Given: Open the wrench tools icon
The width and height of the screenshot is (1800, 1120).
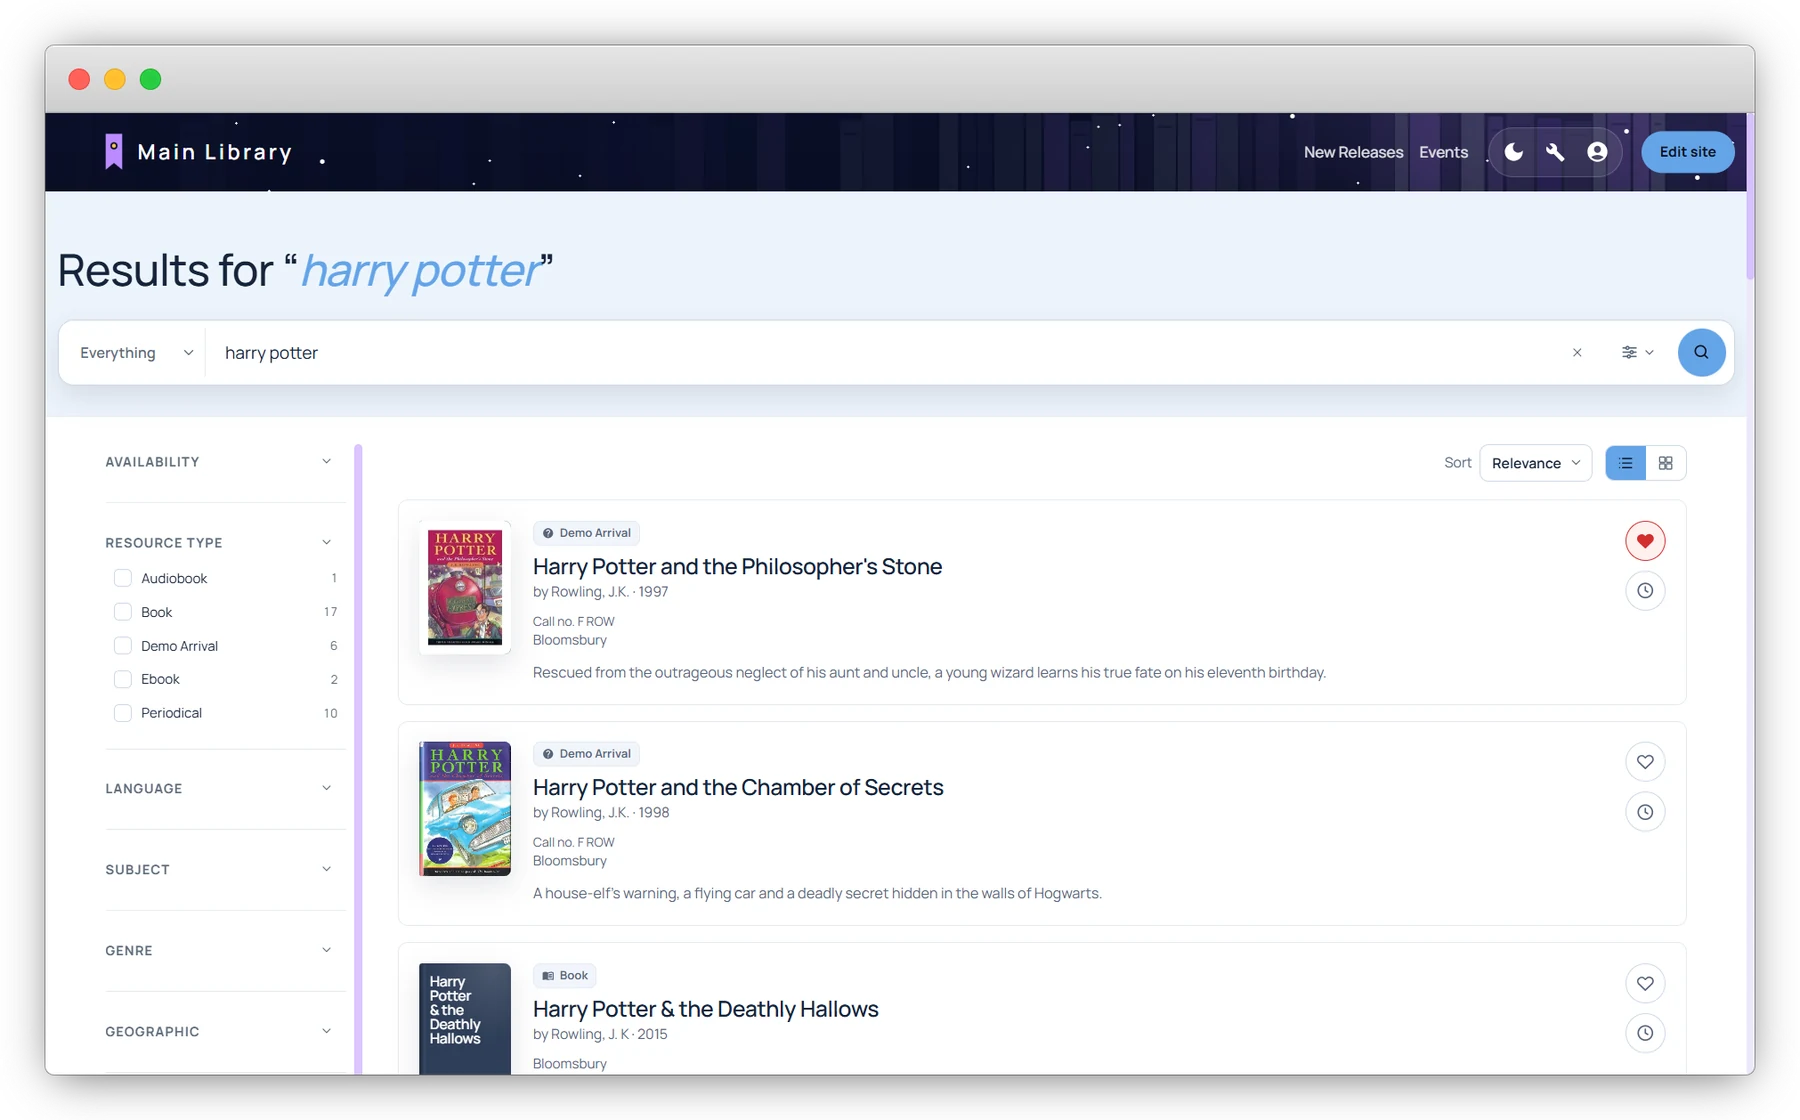Looking at the screenshot, I should (x=1555, y=152).
